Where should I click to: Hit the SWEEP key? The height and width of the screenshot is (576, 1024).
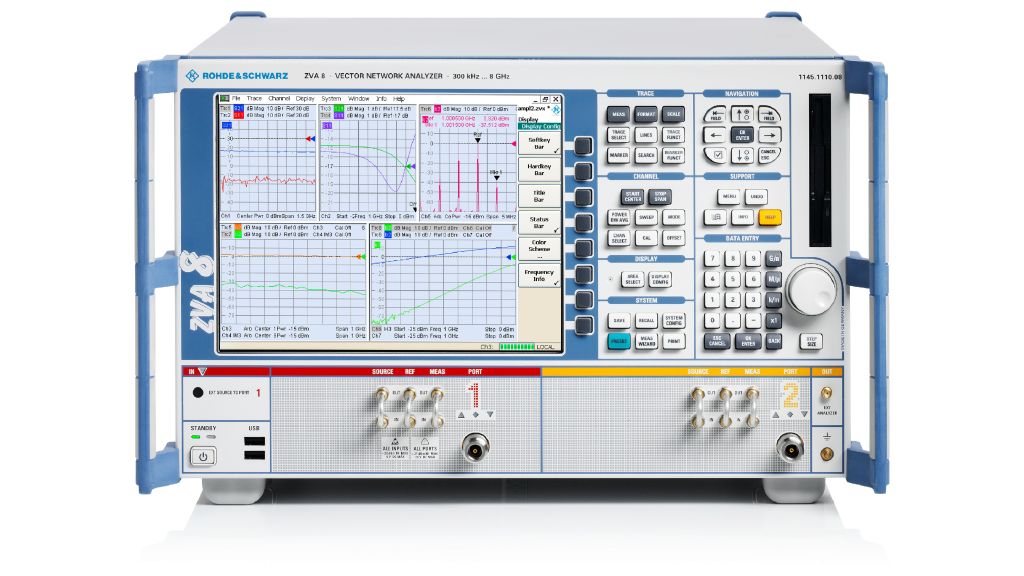[646, 217]
